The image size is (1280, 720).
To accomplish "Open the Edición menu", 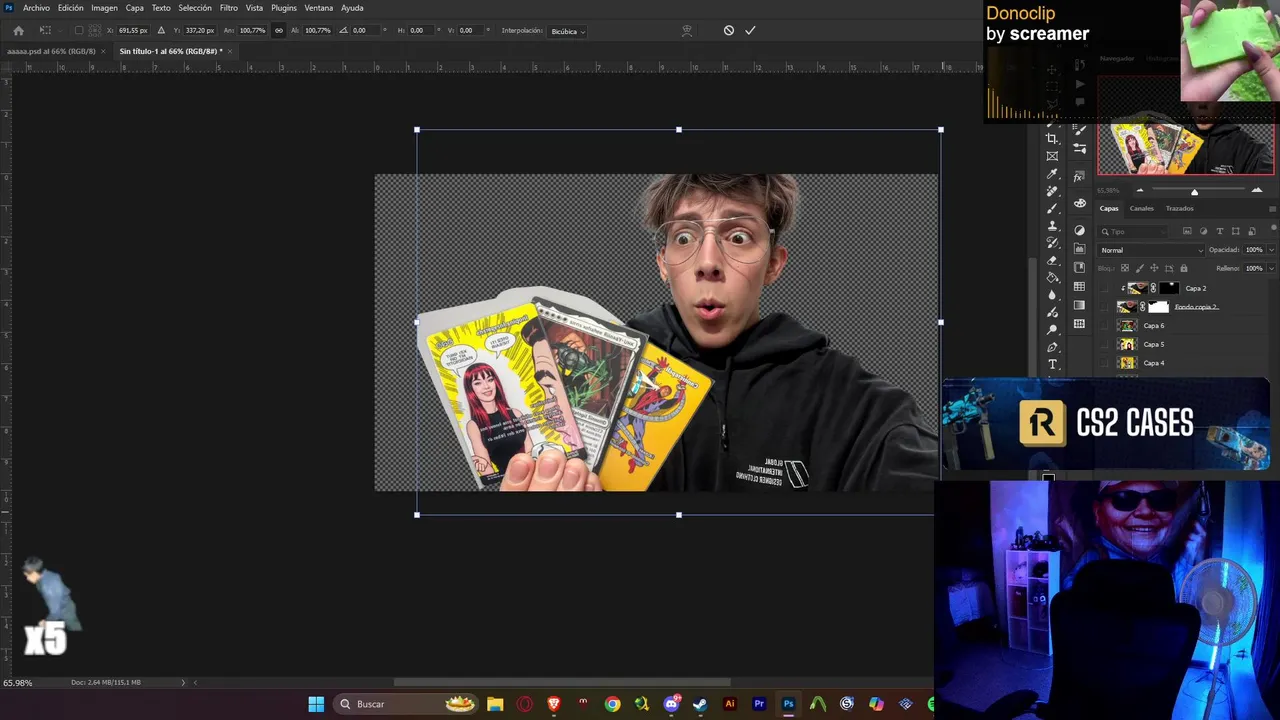I will [71, 8].
